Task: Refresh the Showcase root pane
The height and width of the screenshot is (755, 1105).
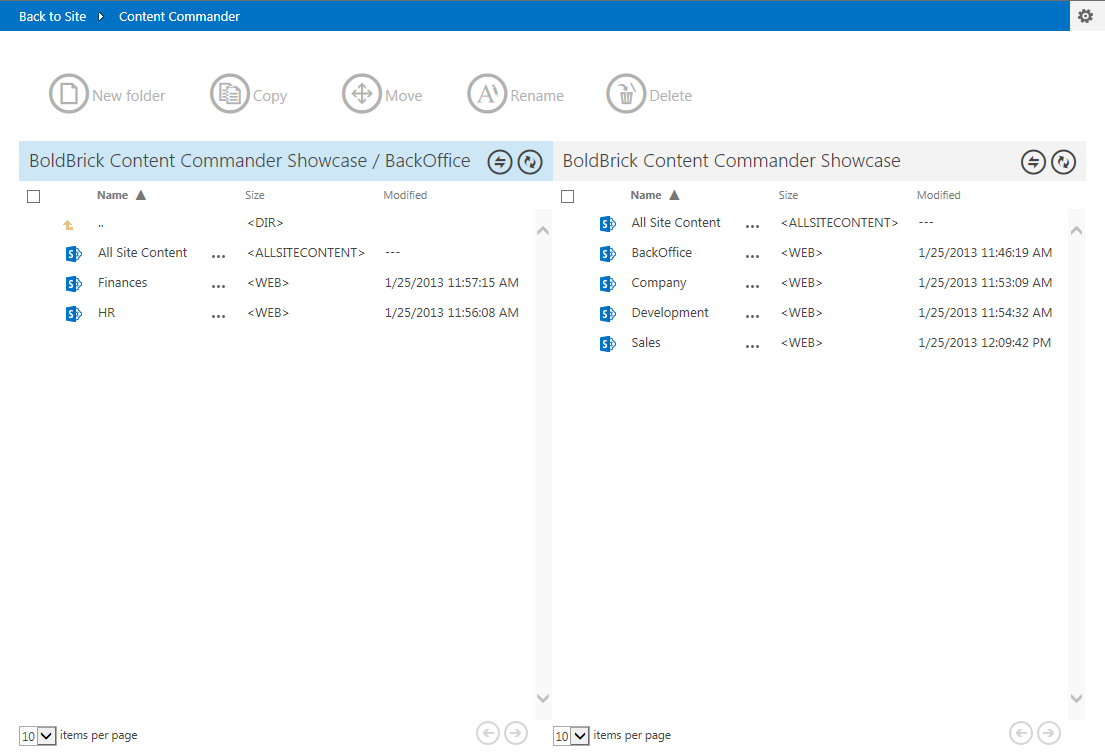Action: click(1063, 161)
